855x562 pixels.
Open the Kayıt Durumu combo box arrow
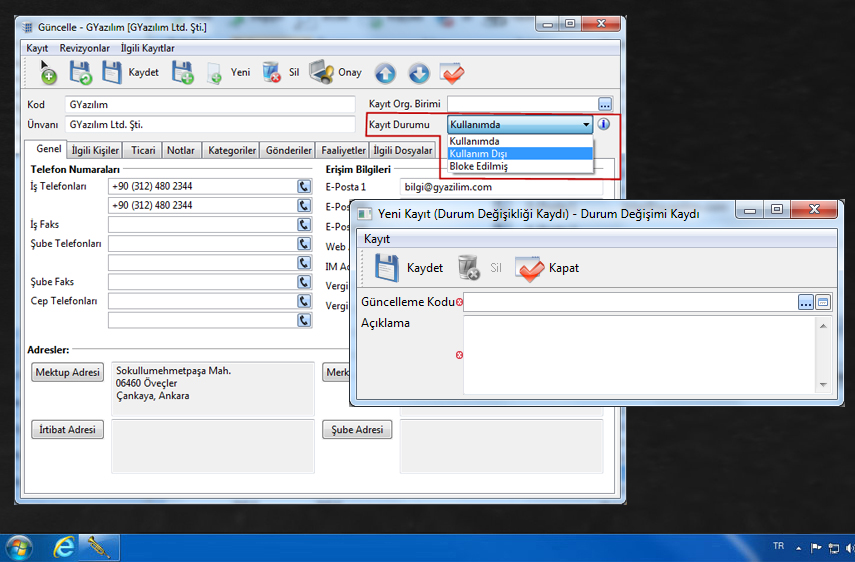click(x=586, y=125)
